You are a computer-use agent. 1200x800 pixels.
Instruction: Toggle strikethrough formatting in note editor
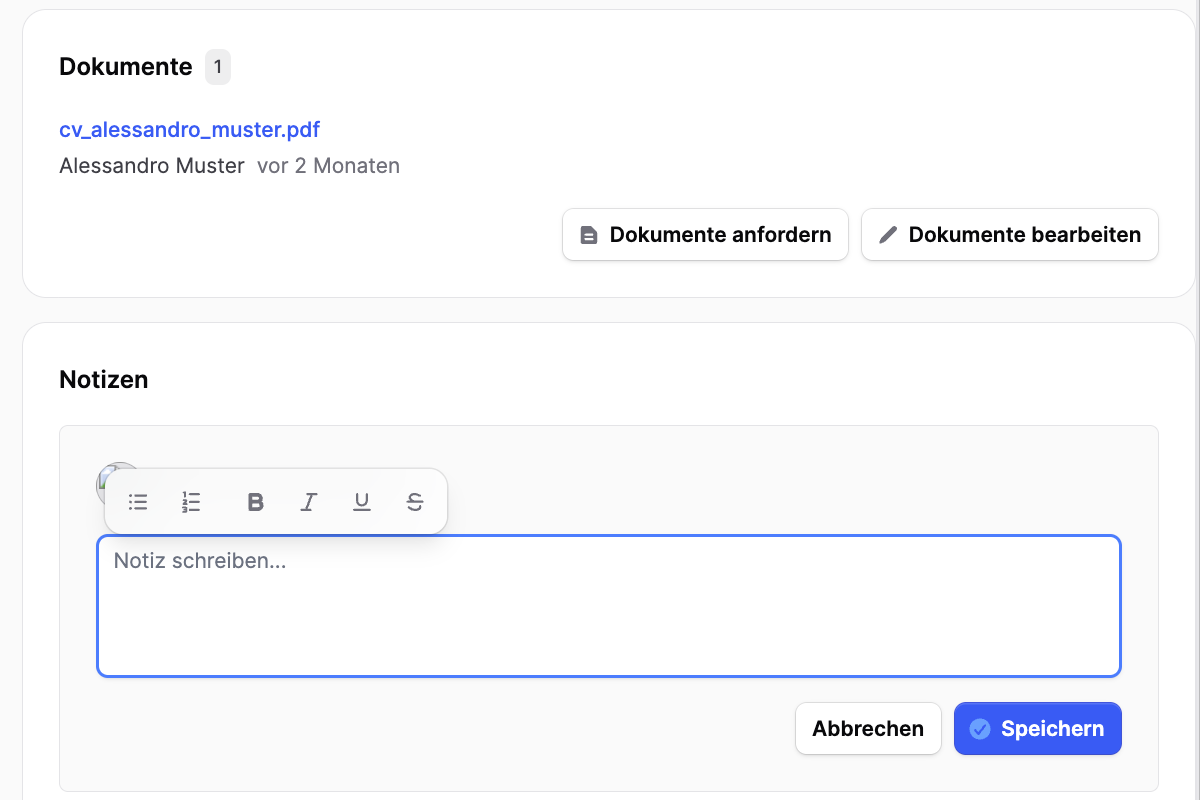coord(415,502)
